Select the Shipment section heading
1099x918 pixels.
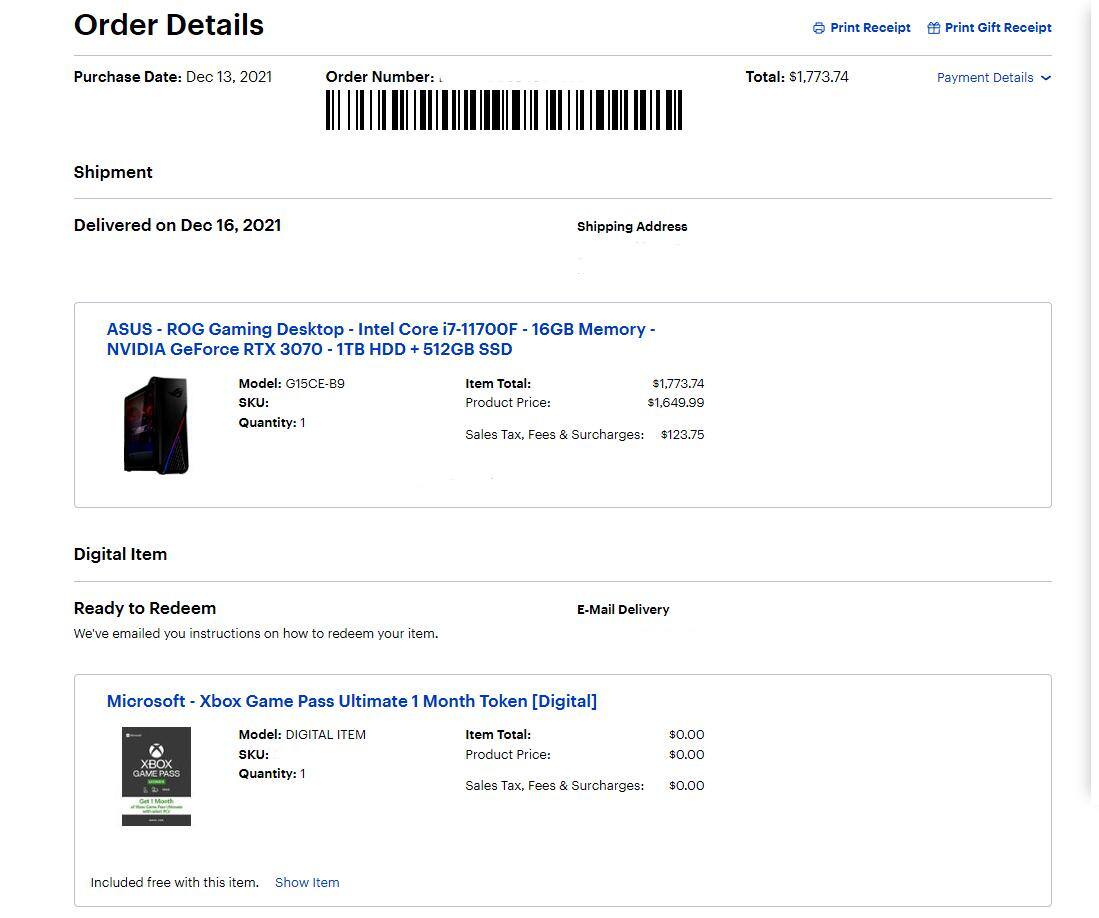point(113,172)
